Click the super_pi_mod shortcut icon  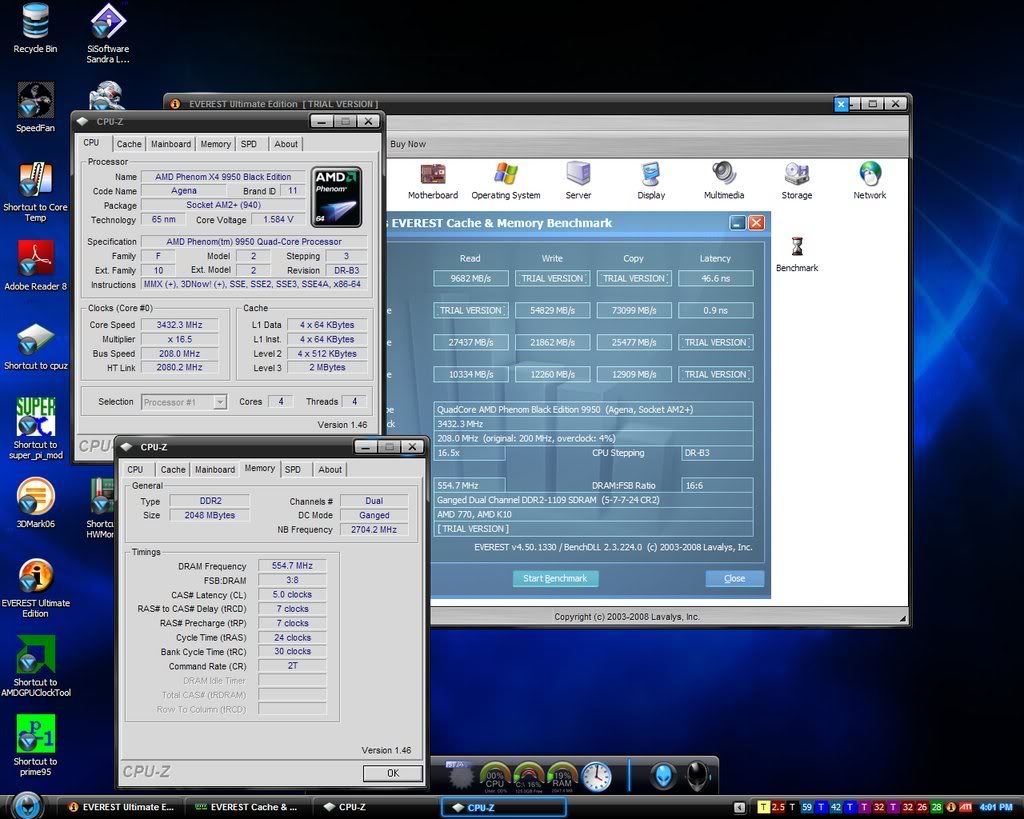coord(35,428)
